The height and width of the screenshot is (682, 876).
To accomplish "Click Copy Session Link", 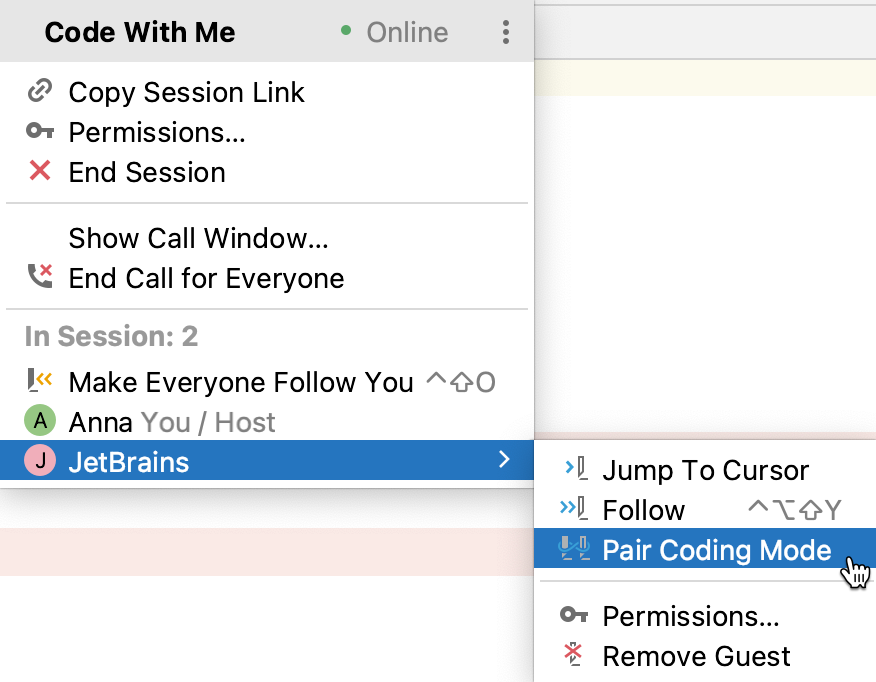I will point(186,92).
